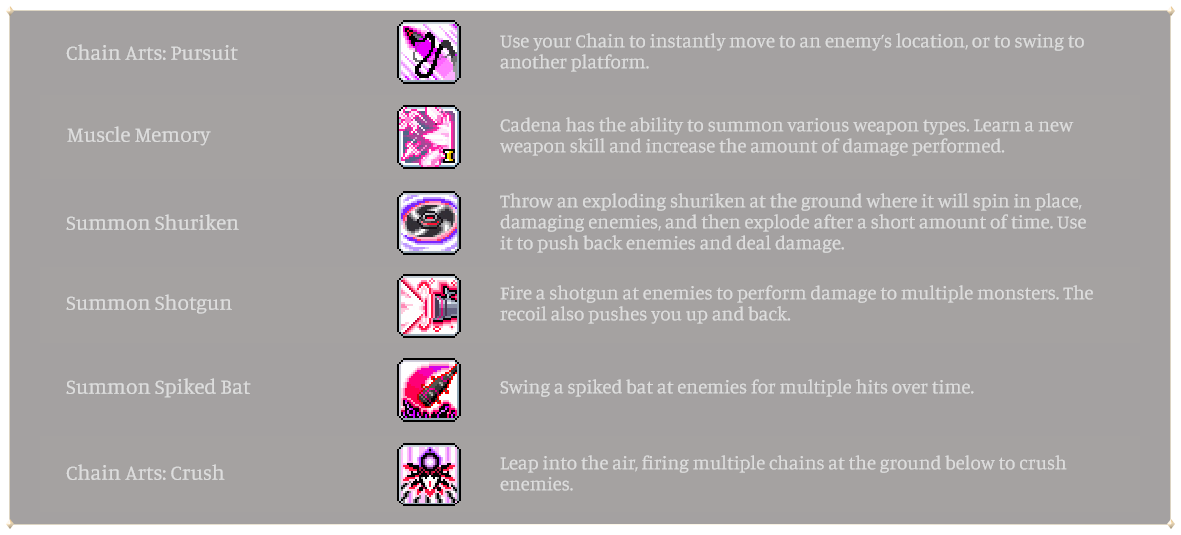Click the Chain Arts: Pursuit description text
The image size is (1181, 535).
792,52
